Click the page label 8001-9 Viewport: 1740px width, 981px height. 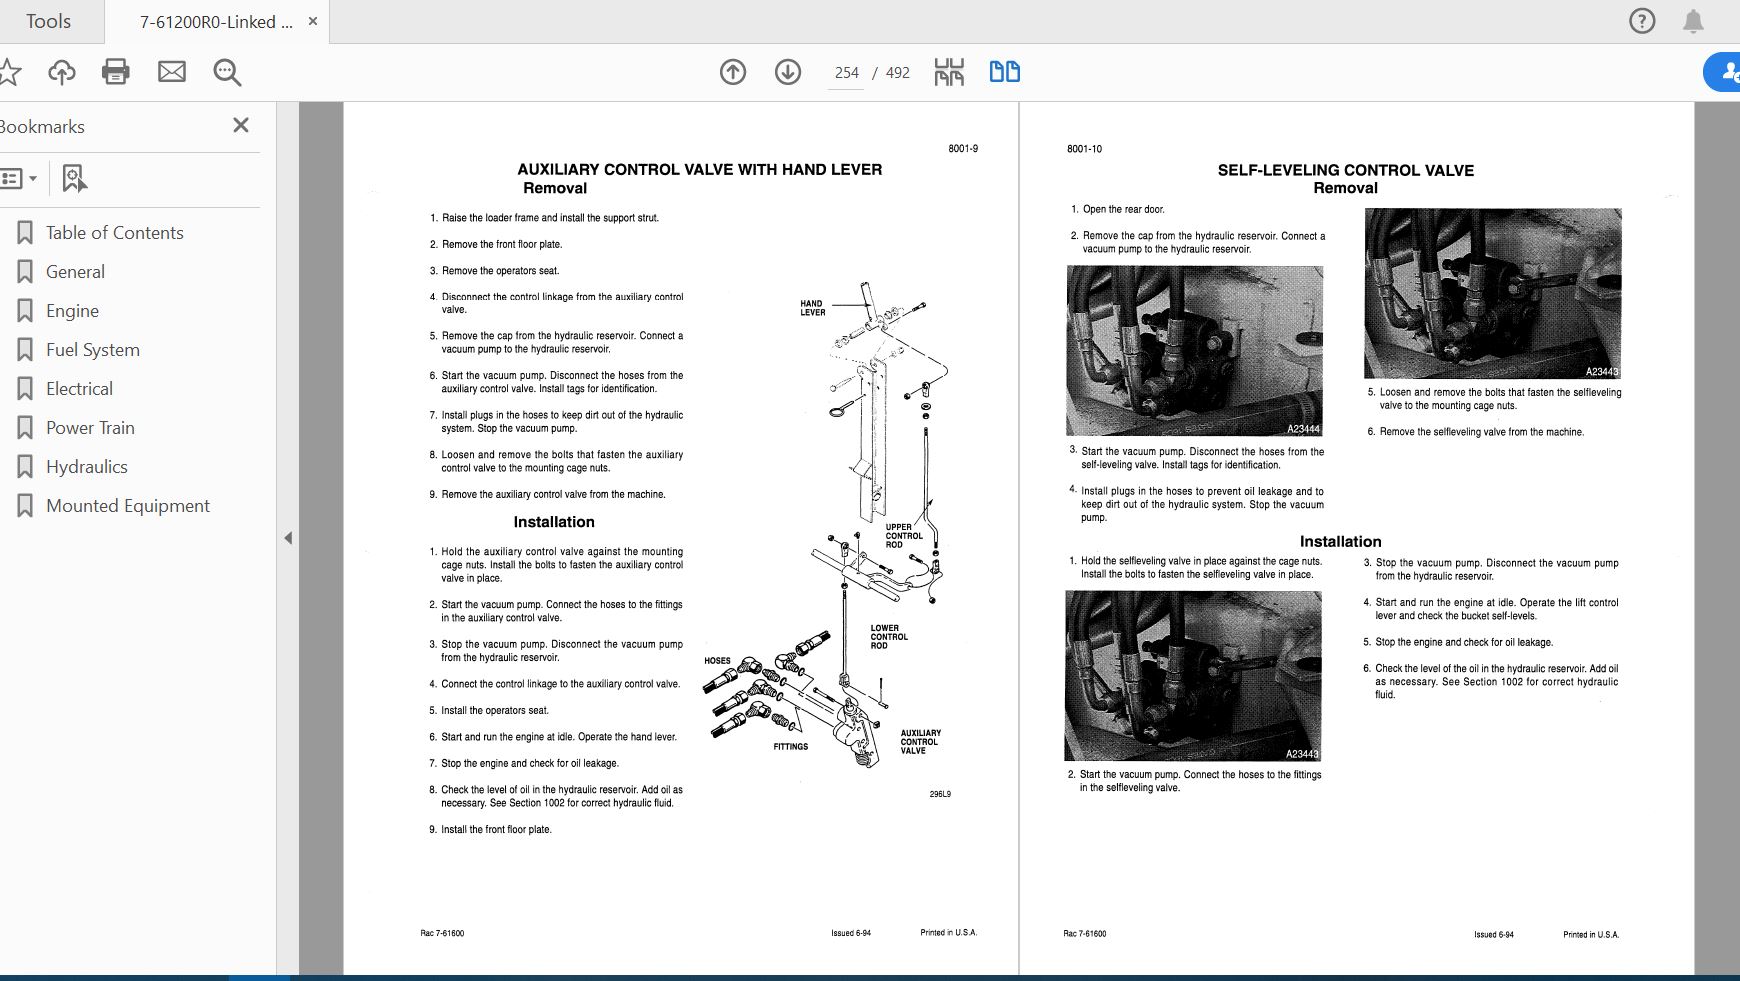[963, 149]
